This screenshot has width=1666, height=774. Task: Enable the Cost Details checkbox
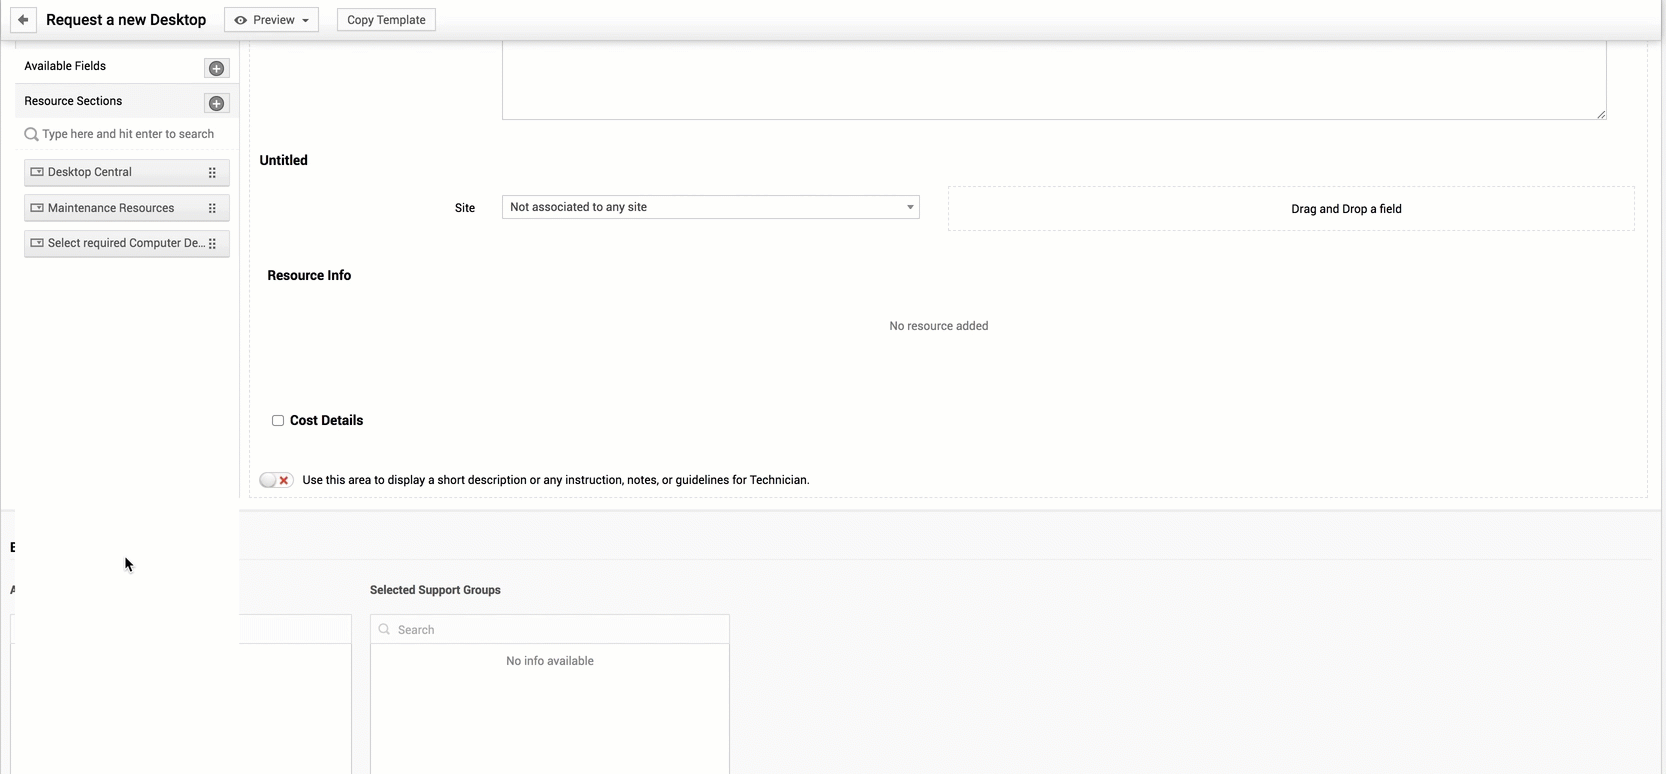click(278, 421)
